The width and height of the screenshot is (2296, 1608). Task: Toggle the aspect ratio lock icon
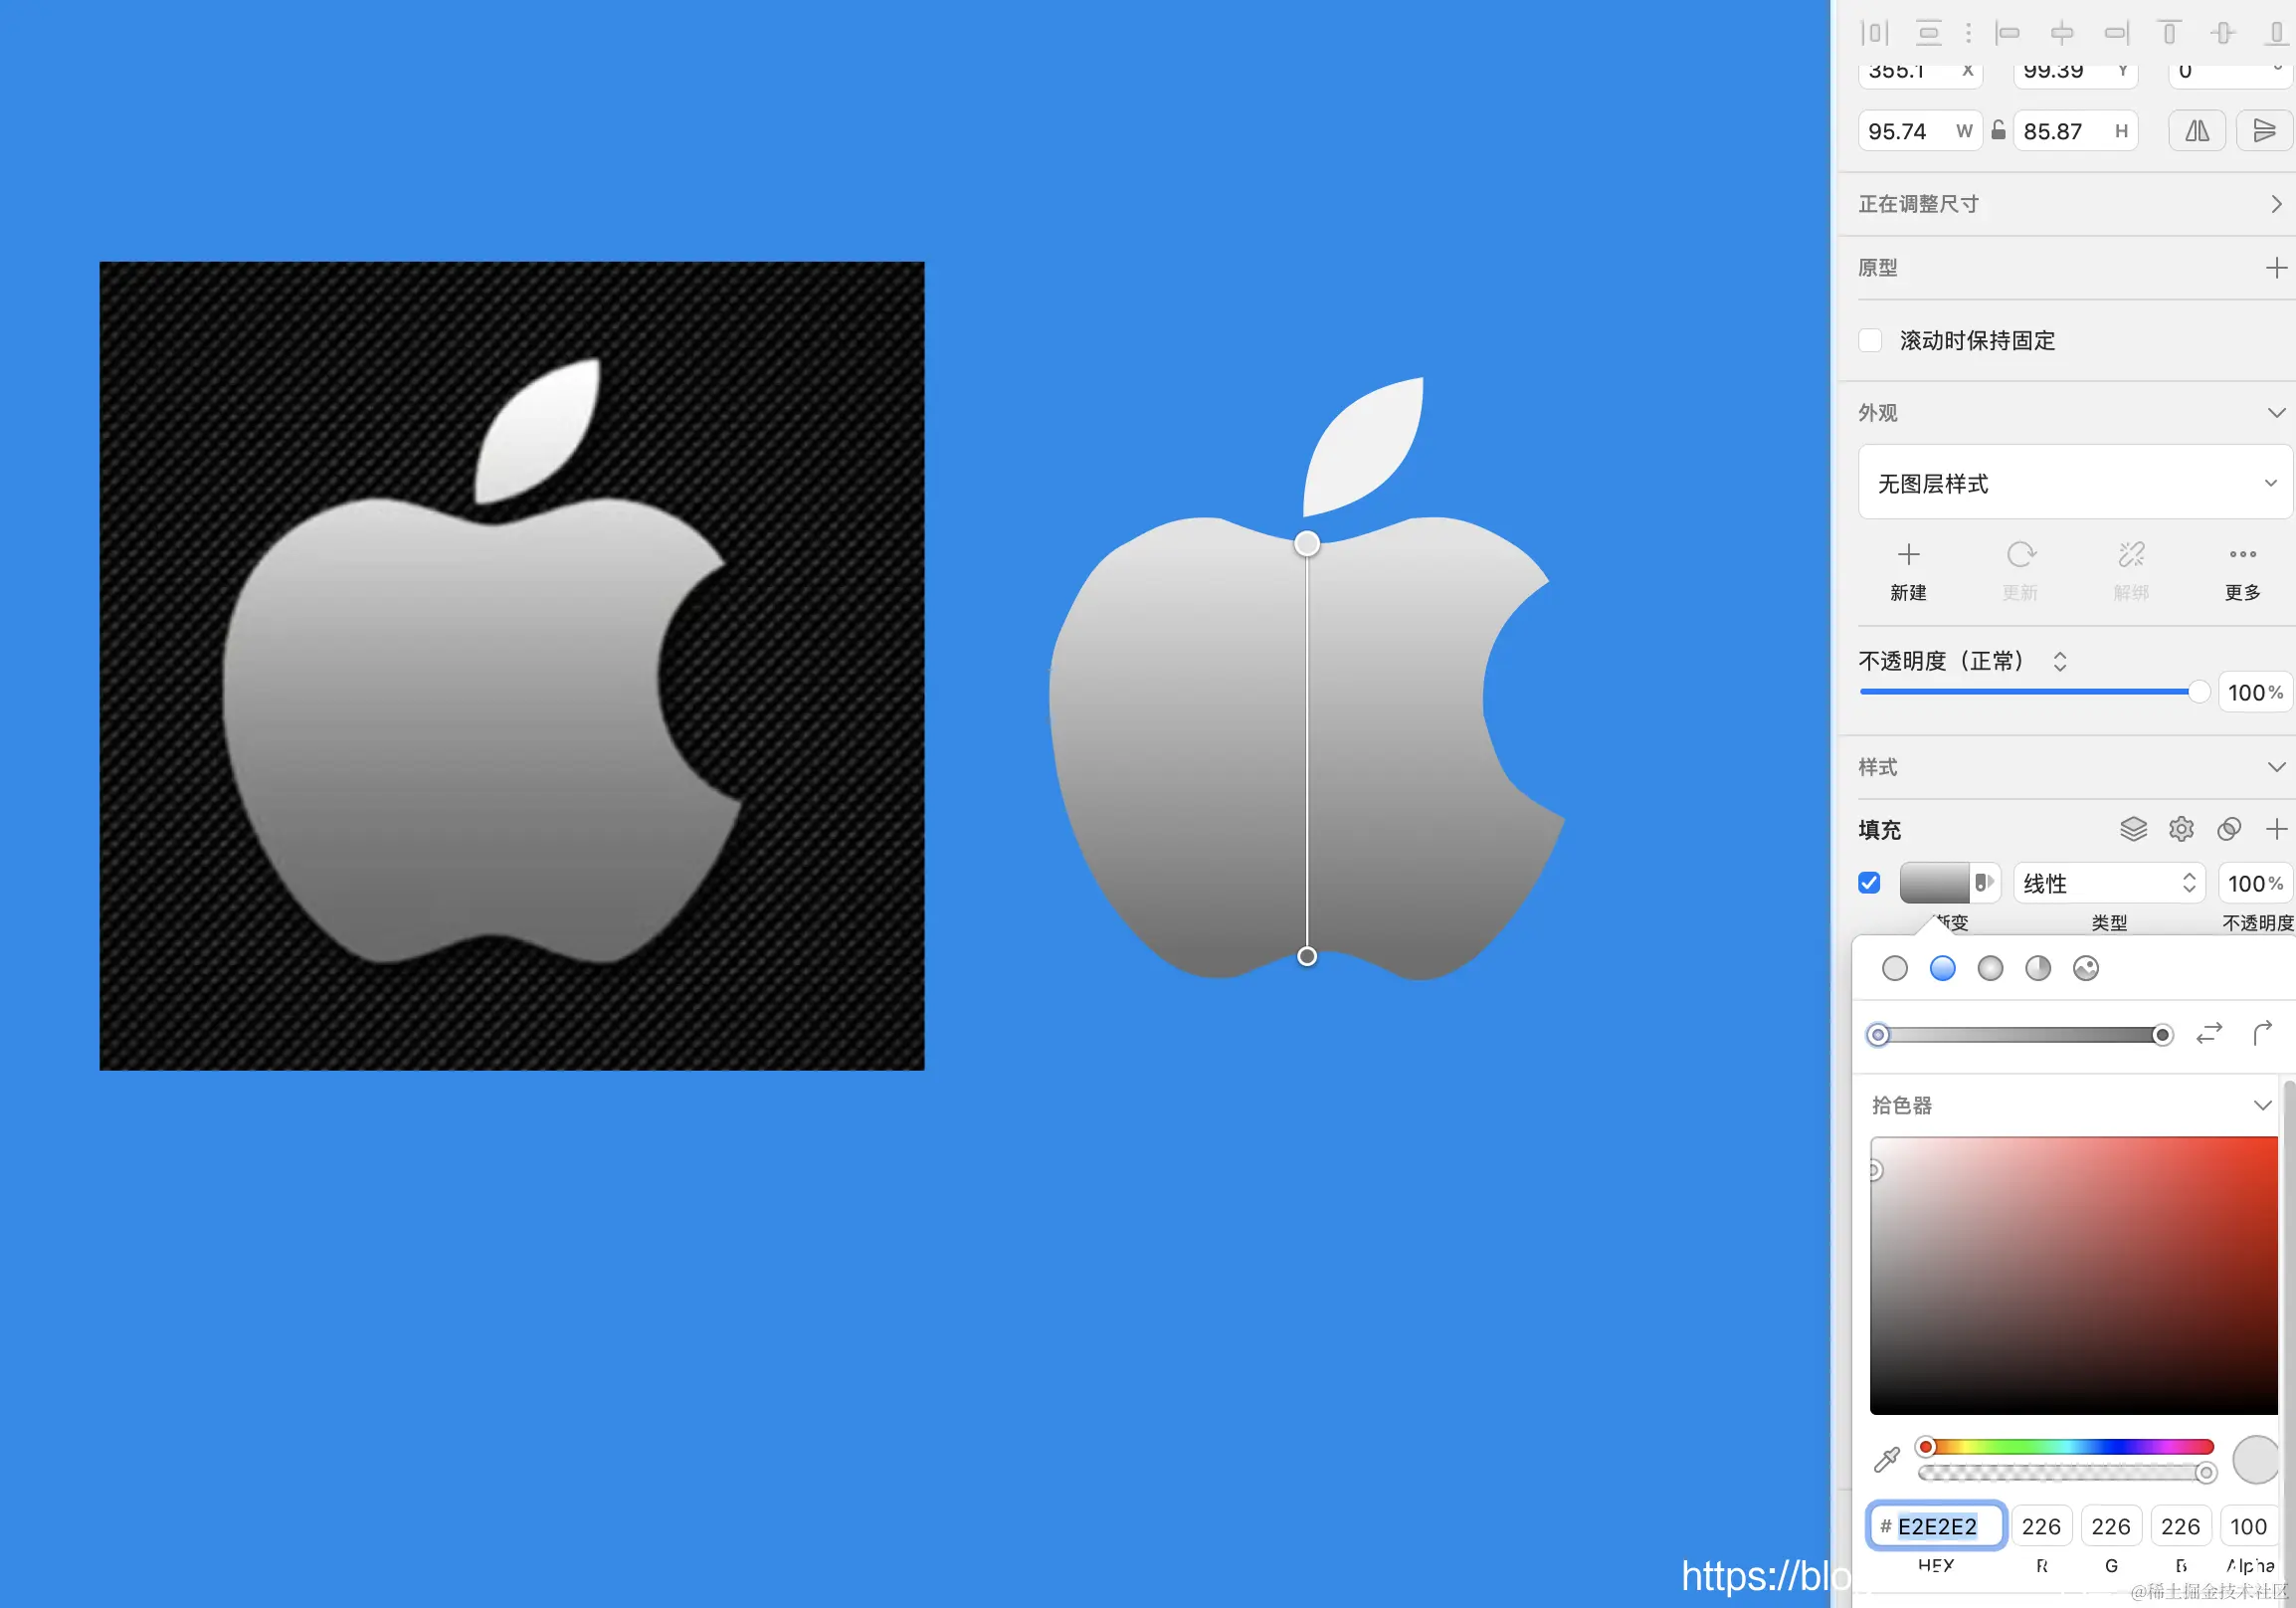[1998, 131]
